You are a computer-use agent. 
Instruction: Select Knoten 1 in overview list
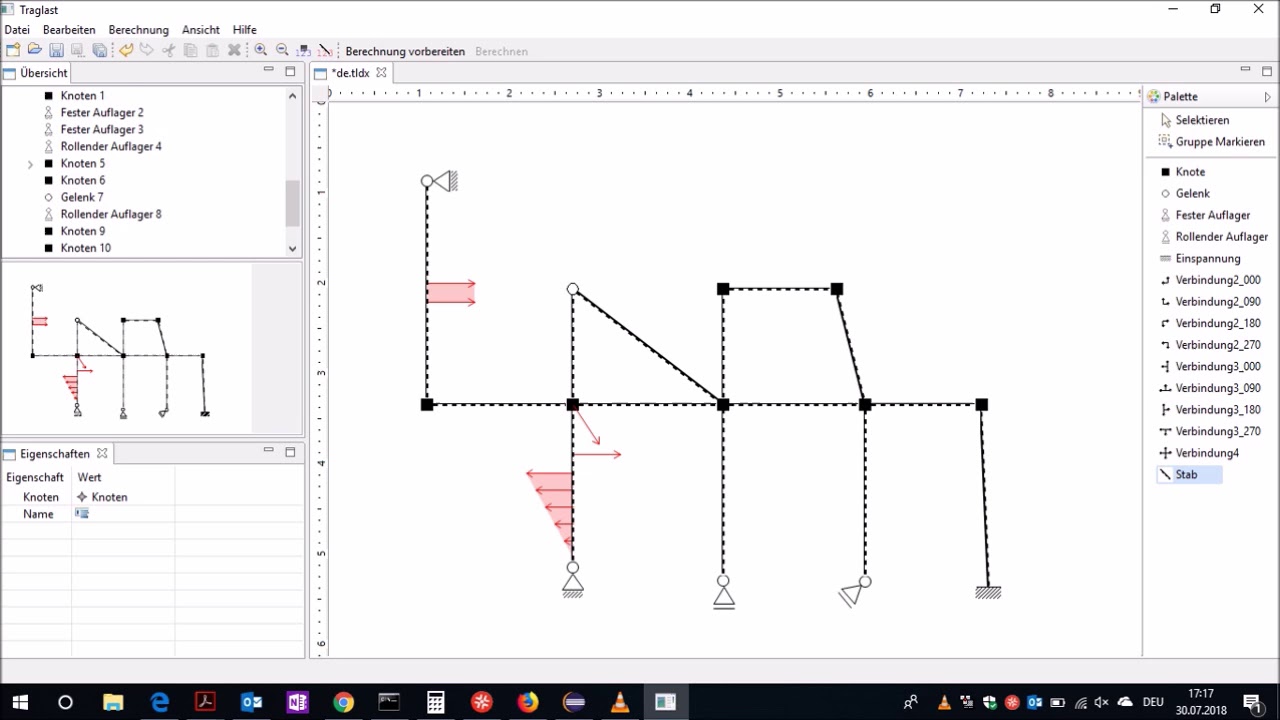pyautogui.click(x=82, y=96)
